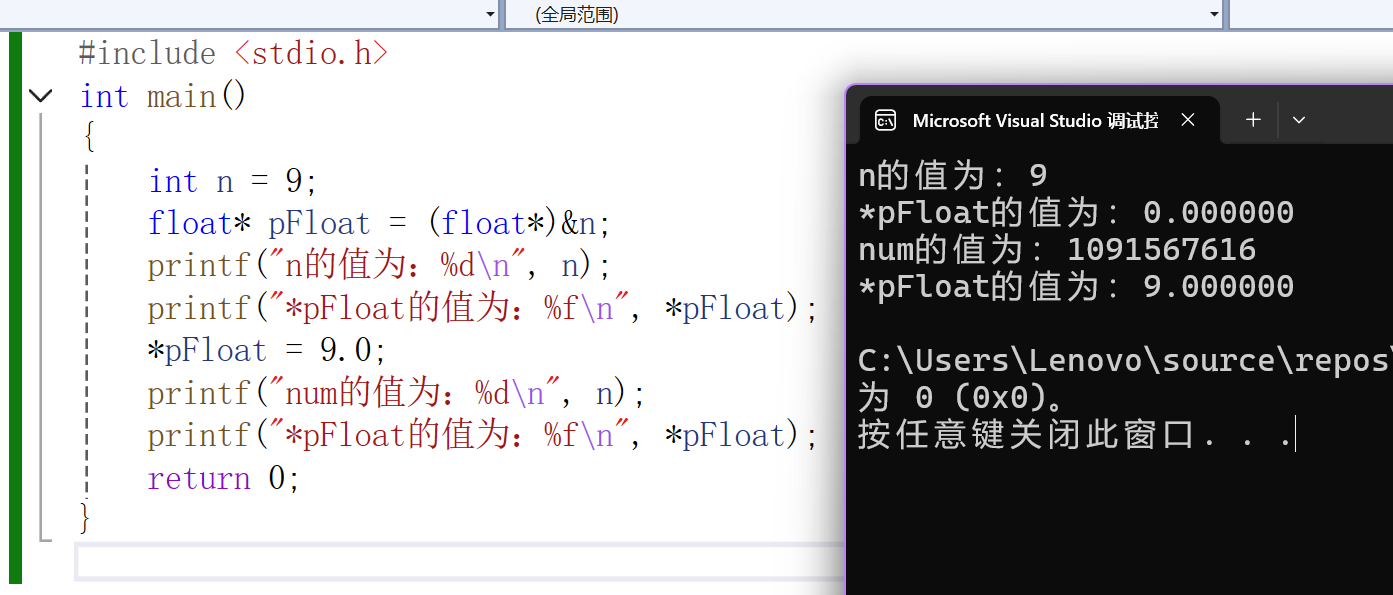The image size is (1393, 595).
Task: Place cursor in 'float* pFloat = (float*)&n;' line
Action: pos(379,223)
